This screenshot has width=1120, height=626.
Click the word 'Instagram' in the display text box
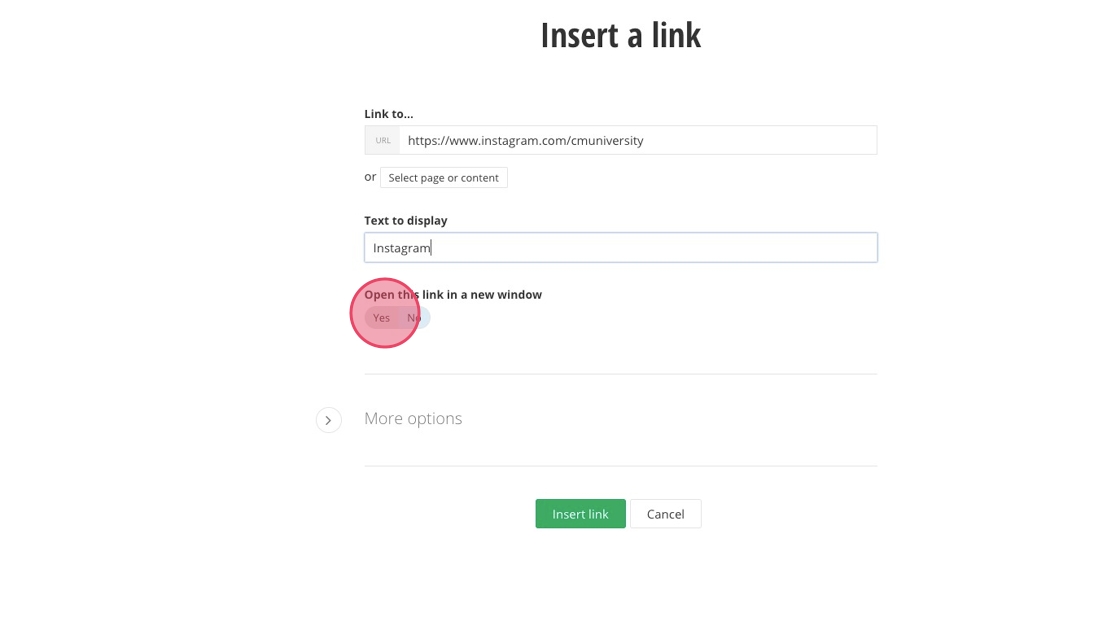401,248
